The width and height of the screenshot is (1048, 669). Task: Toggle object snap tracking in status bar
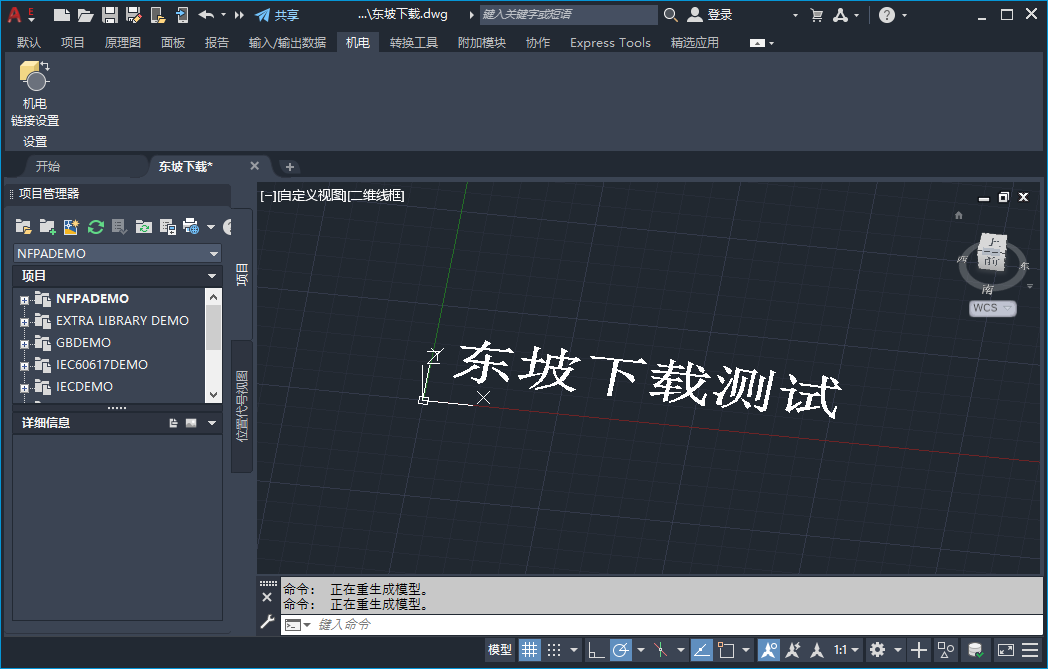tap(660, 649)
